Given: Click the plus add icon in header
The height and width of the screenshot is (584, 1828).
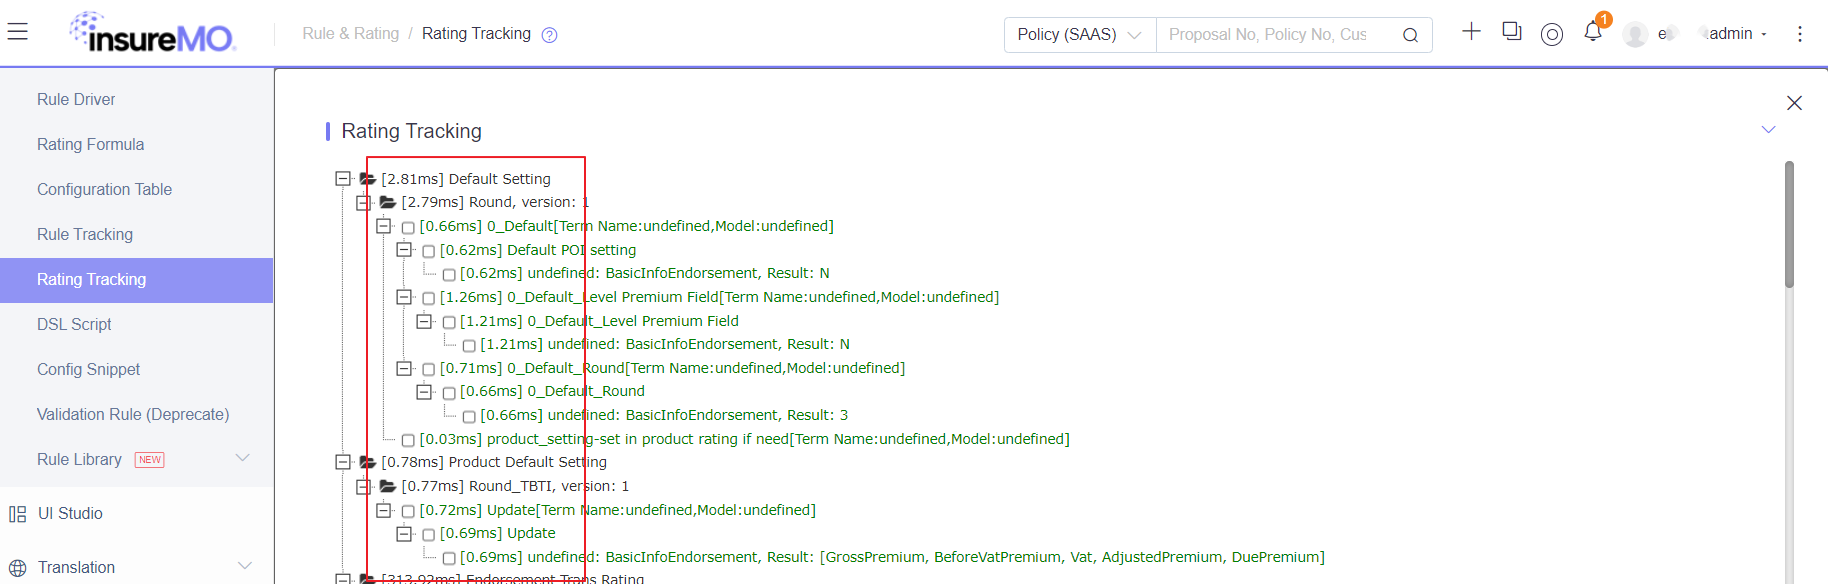Looking at the screenshot, I should (1471, 31).
